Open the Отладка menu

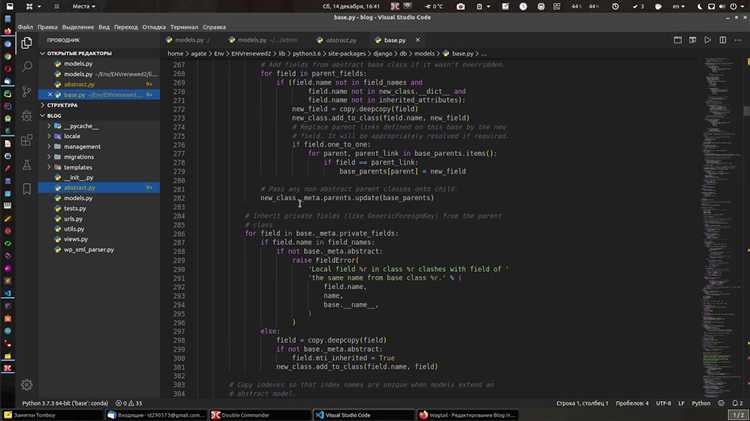[154, 27]
